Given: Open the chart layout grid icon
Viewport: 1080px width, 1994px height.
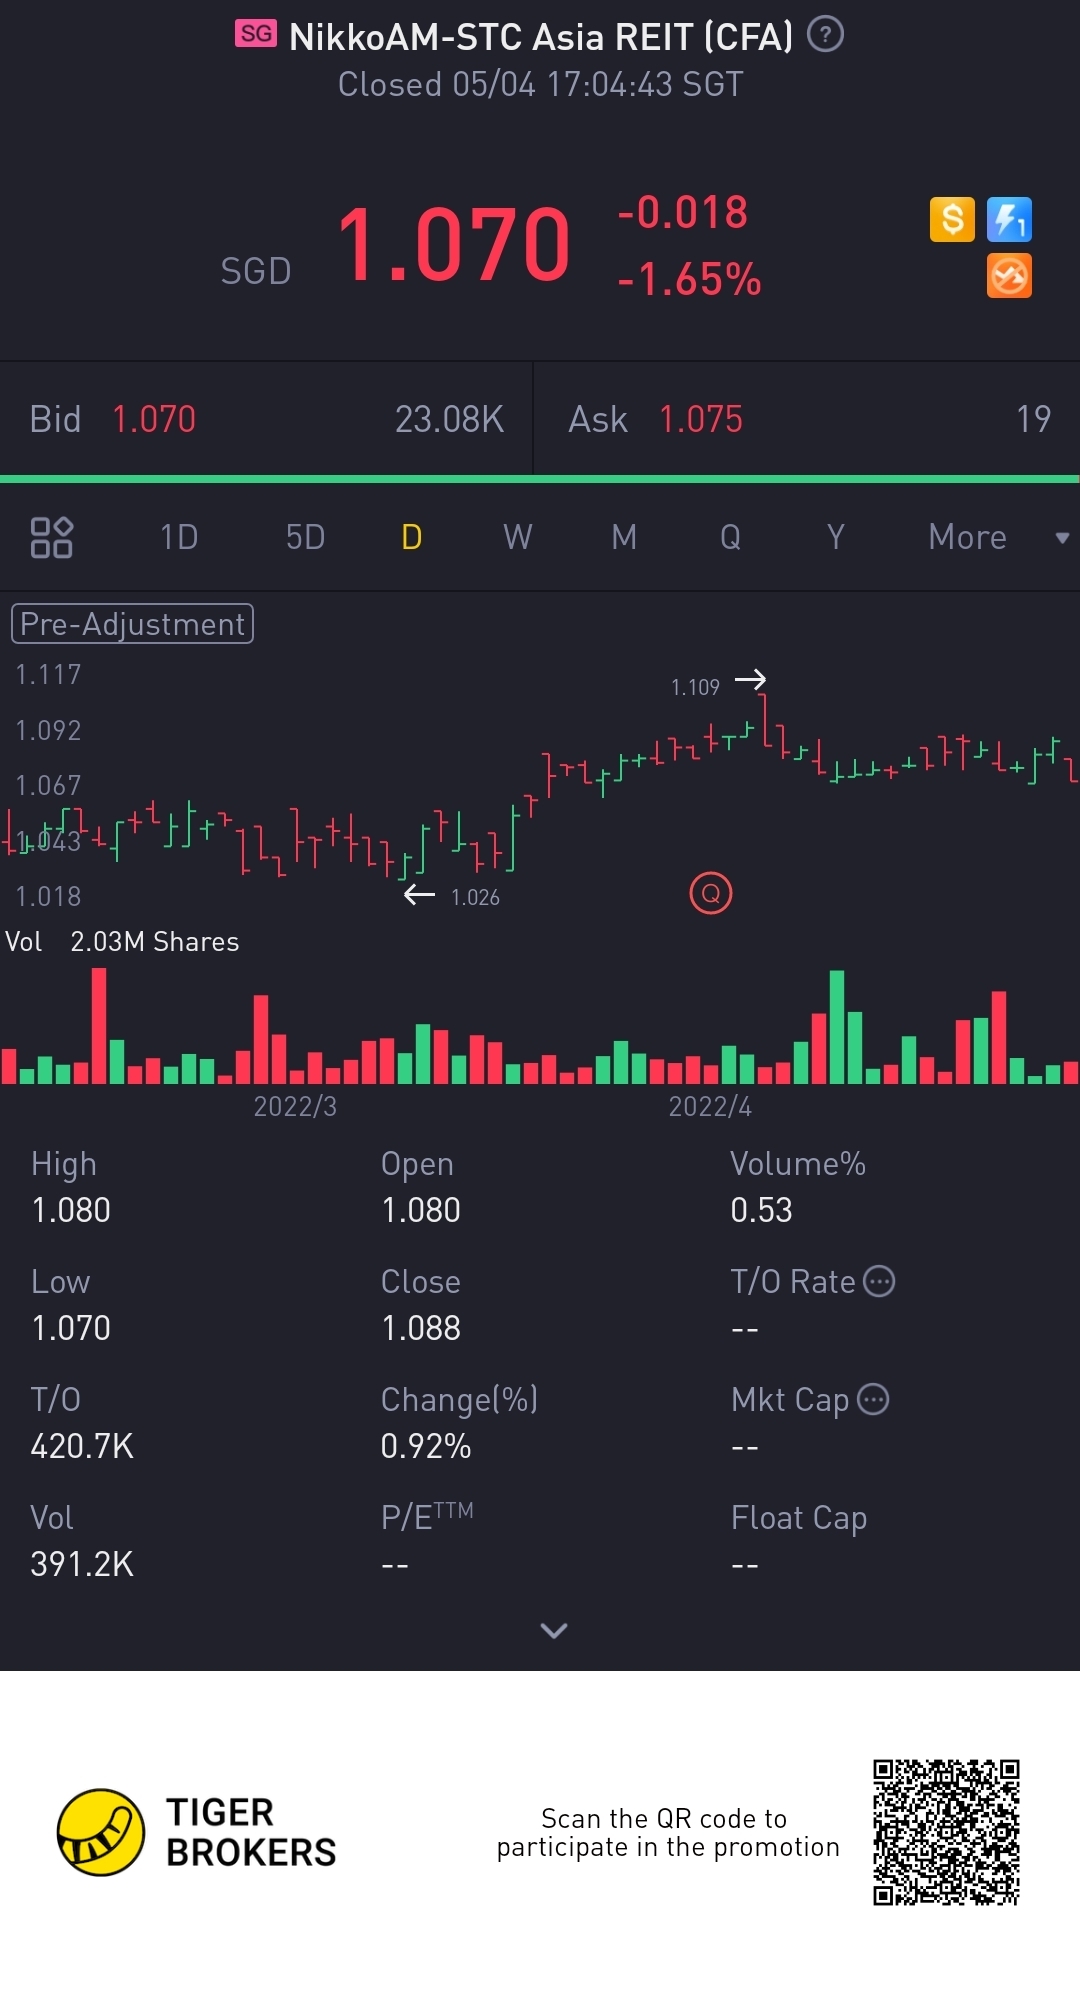Looking at the screenshot, I should click(52, 537).
